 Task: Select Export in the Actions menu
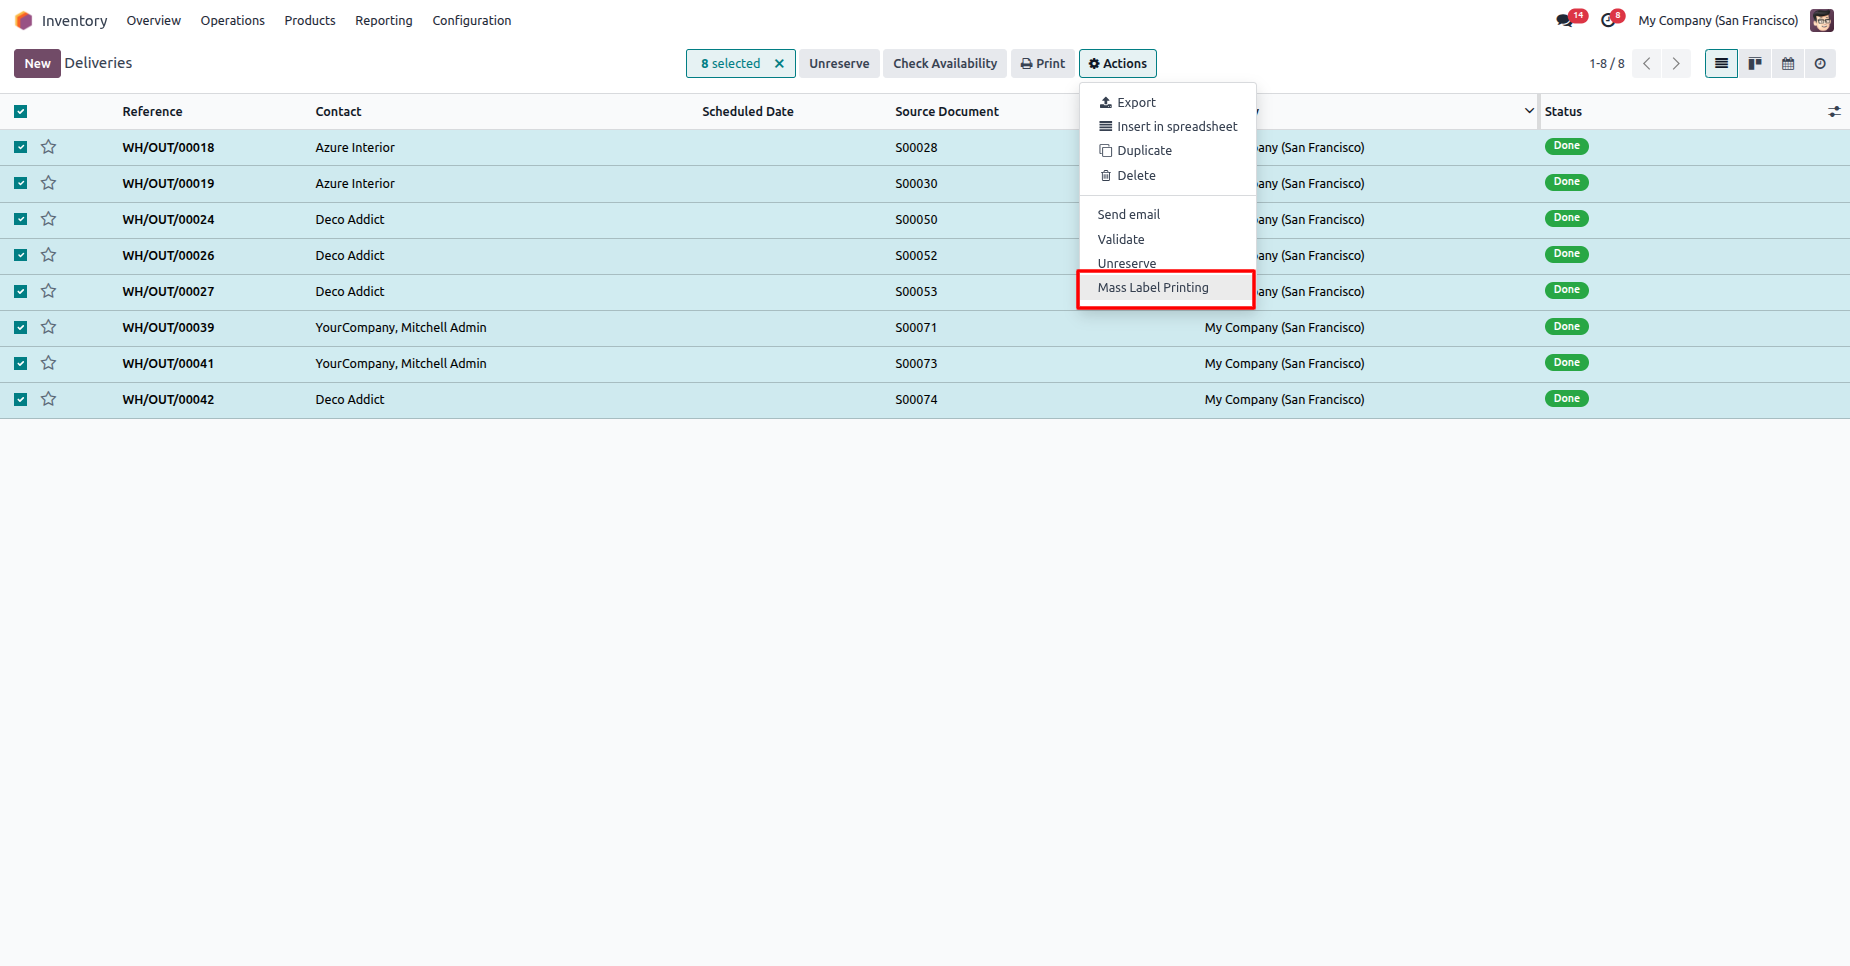point(1136,103)
